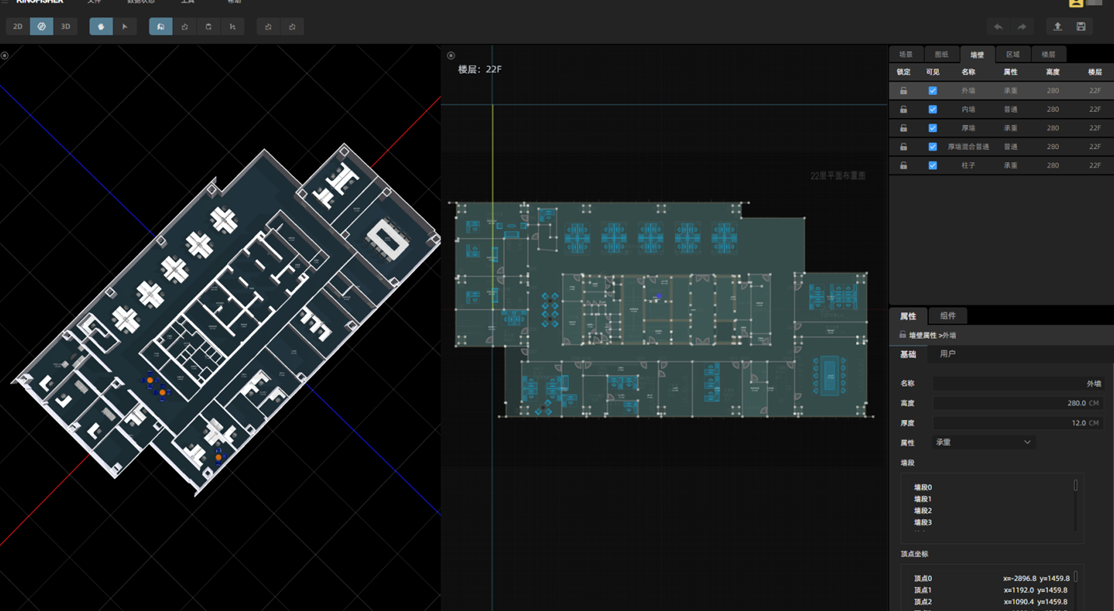Click the 墙段 list scrollbar
Screen dimensions: 1114x611
pyautogui.click(x=1076, y=485)
